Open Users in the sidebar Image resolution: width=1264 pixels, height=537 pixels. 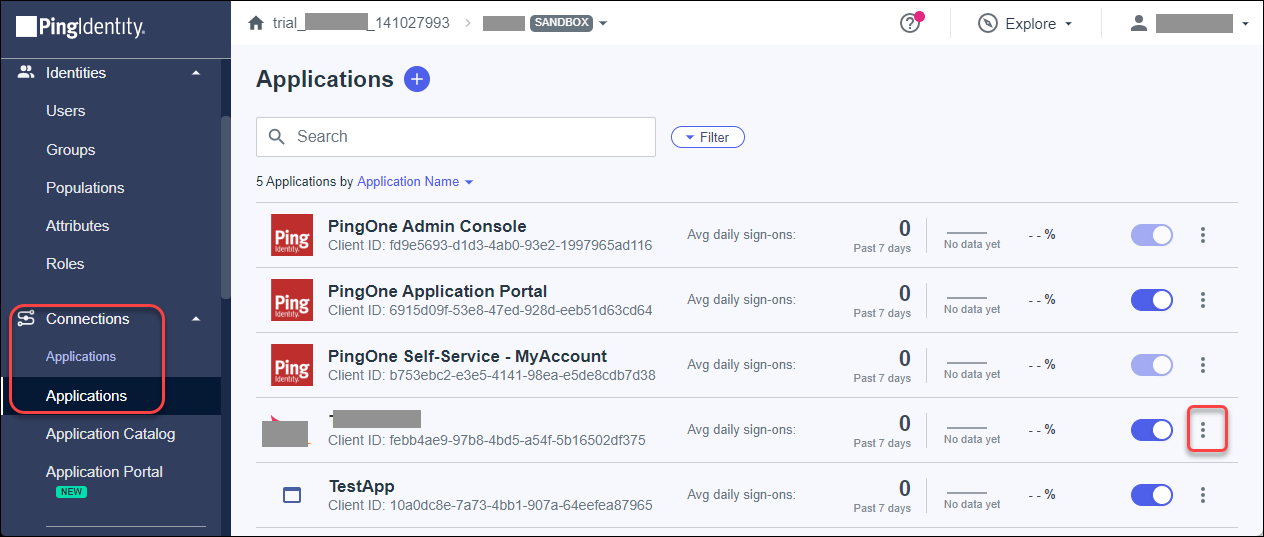(x=66, y=111)
